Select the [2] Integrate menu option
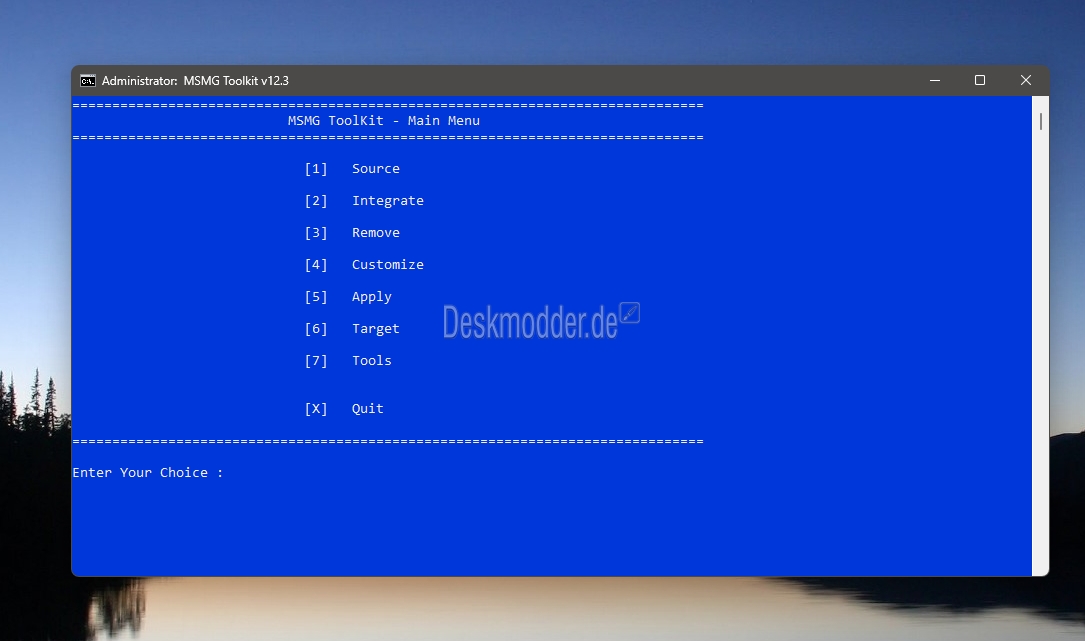The image size is (1085, 641). (x=364, y=201)
